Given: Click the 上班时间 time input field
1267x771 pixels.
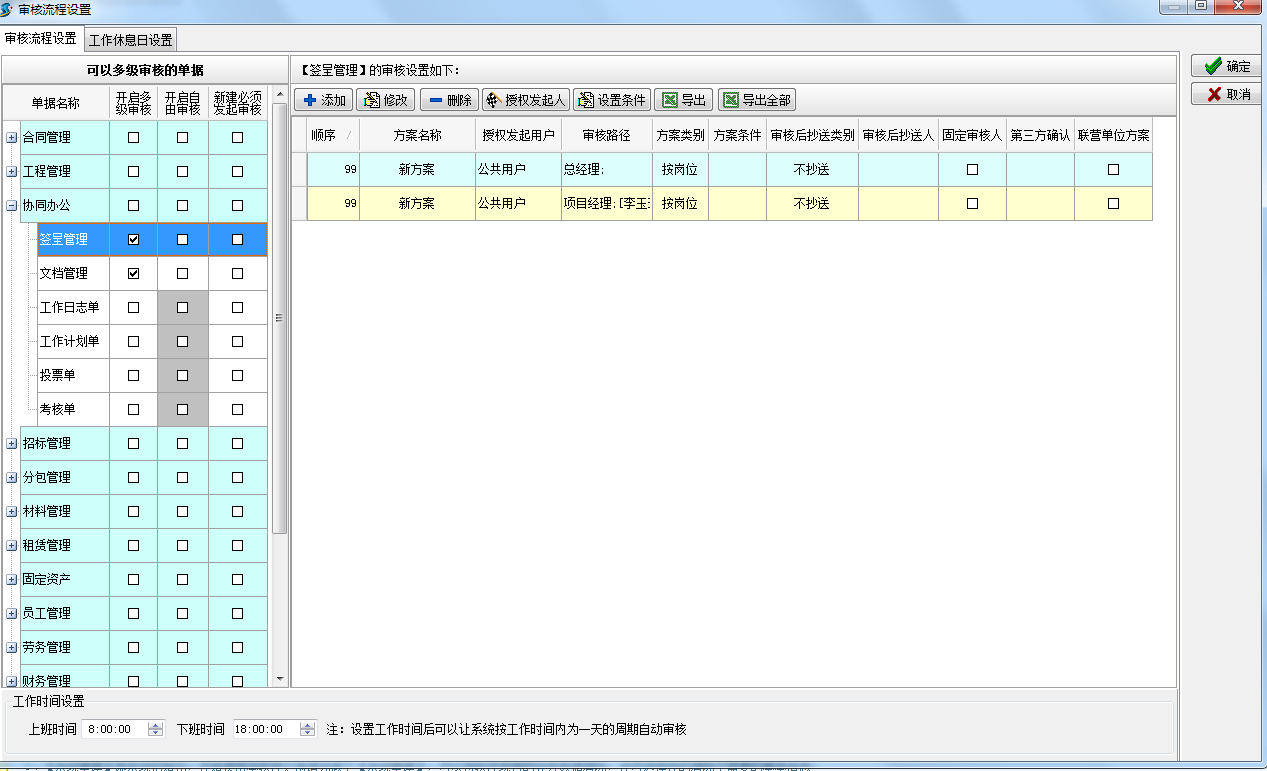Looking at the screenshot, I should pyautogui.click(x=113, y=730).
